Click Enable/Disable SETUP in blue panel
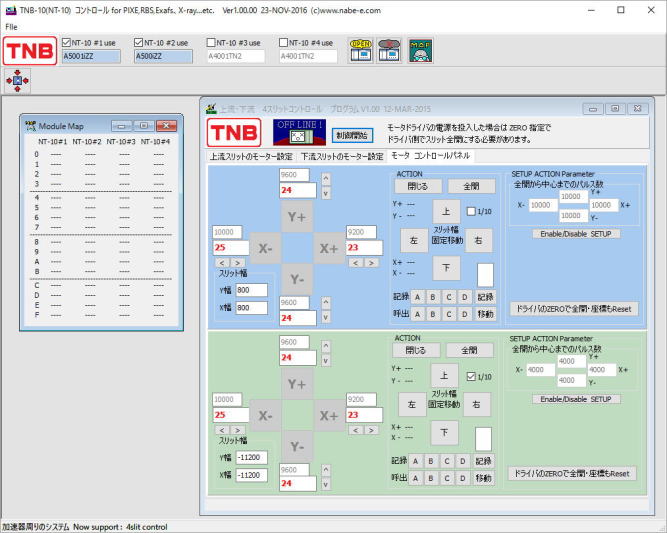 point(576,234)
